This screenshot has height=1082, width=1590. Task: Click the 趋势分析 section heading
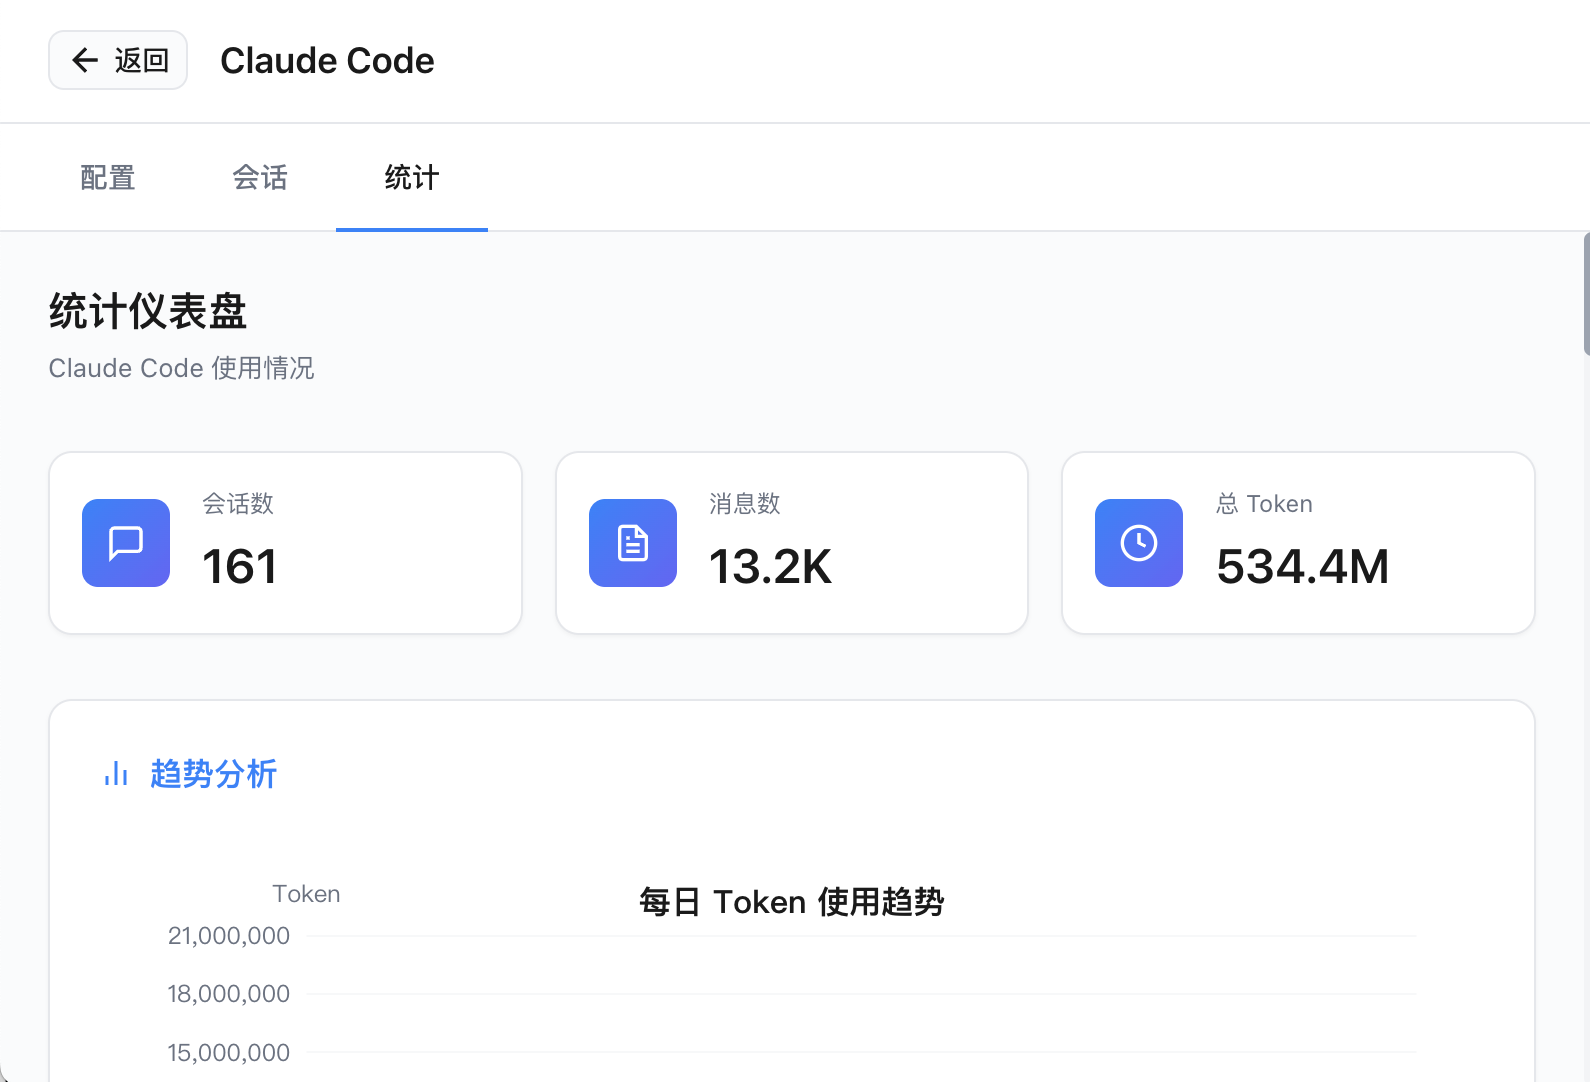[213, 774]
